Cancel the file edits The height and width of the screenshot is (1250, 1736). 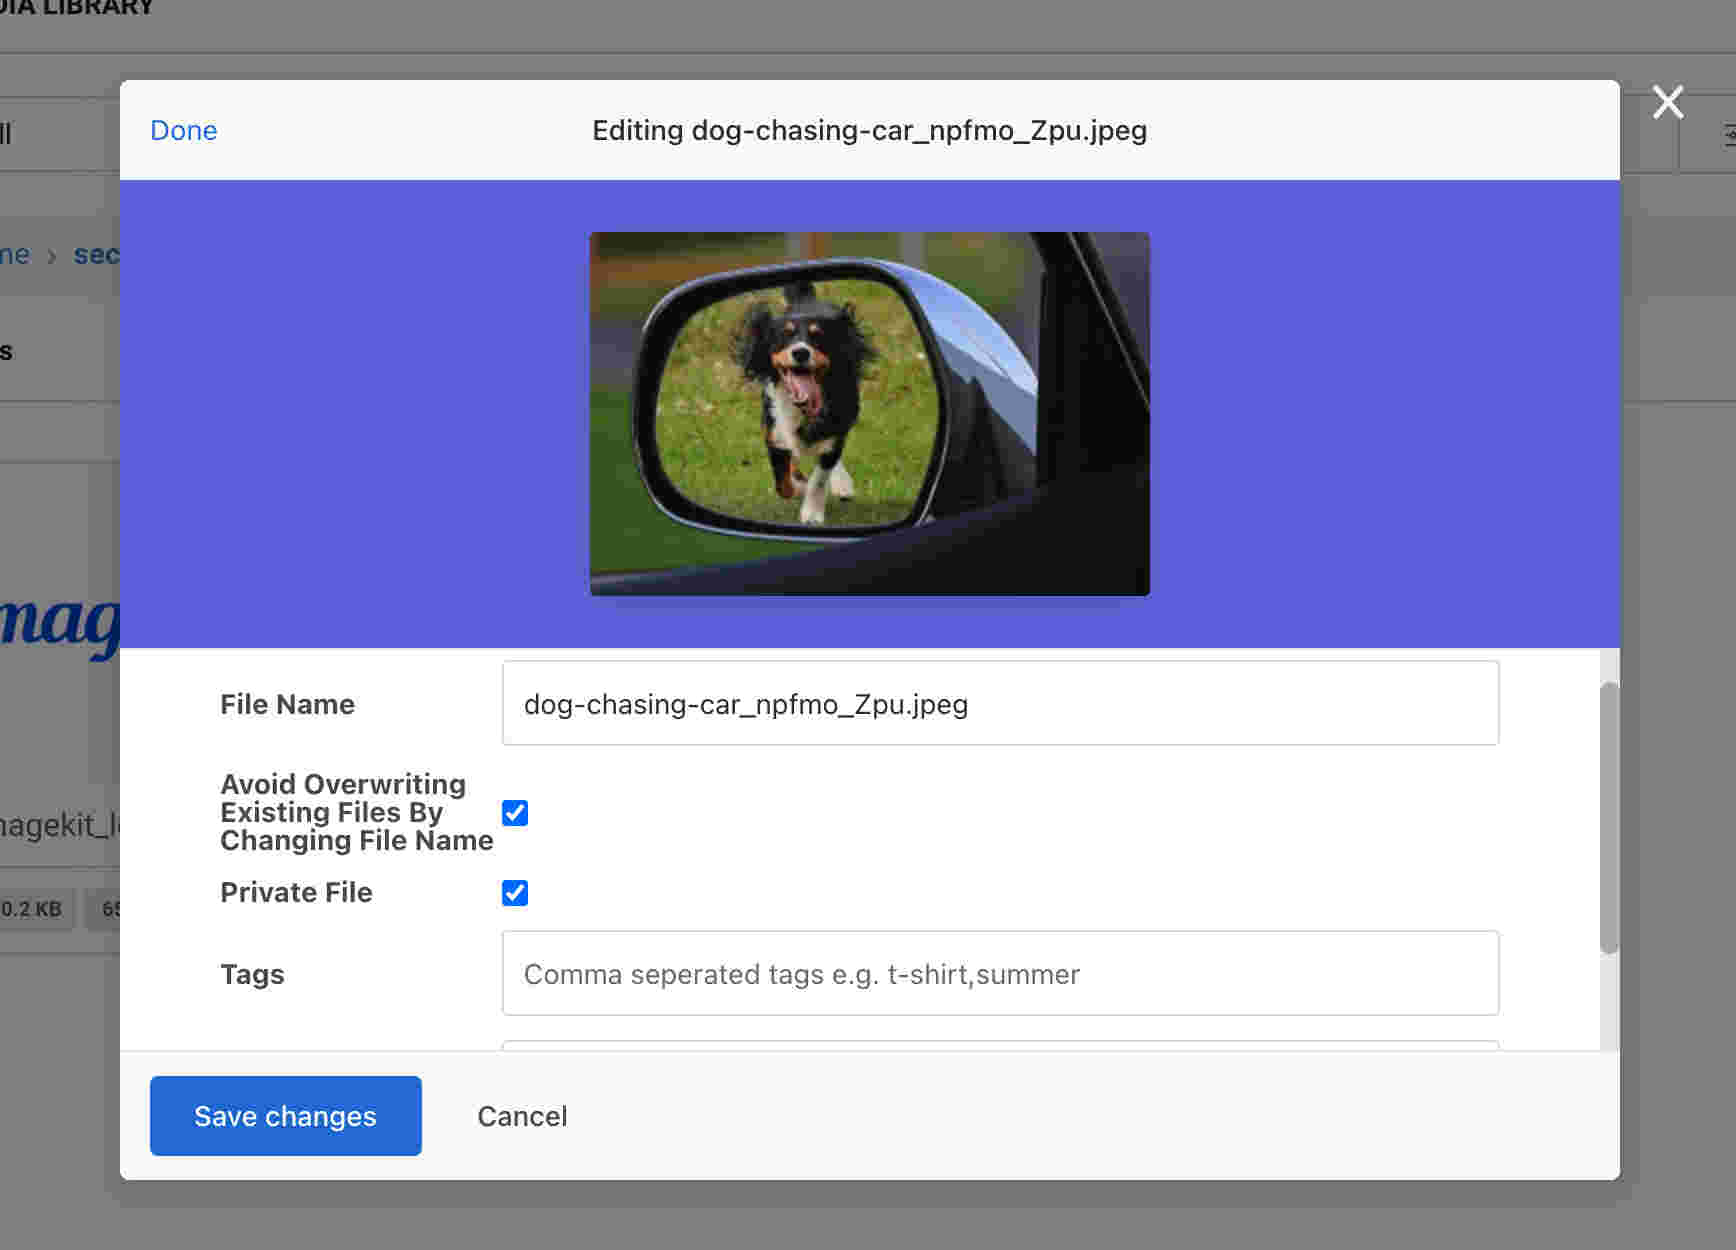(x=522, y=1116)
